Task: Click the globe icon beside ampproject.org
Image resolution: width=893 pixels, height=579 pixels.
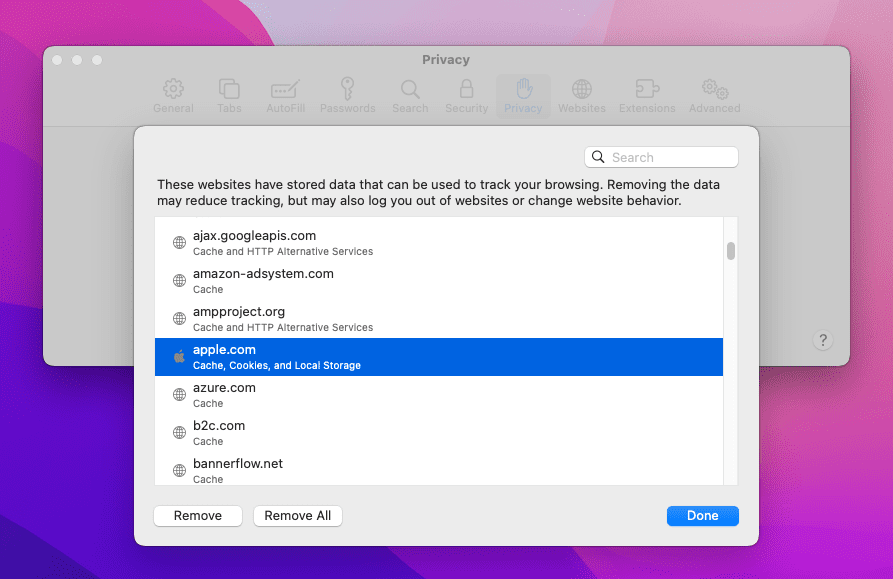Action: (179, 318)
